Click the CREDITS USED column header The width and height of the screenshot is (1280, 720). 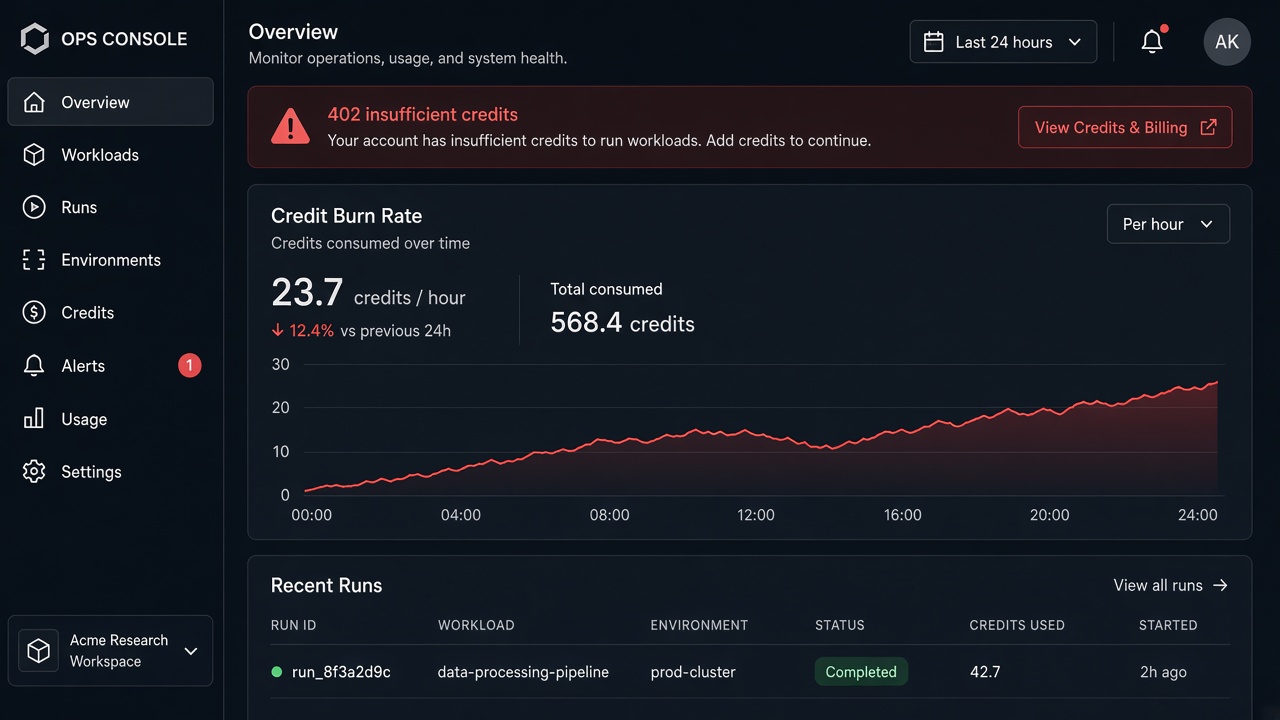(x=1017, y=625)
